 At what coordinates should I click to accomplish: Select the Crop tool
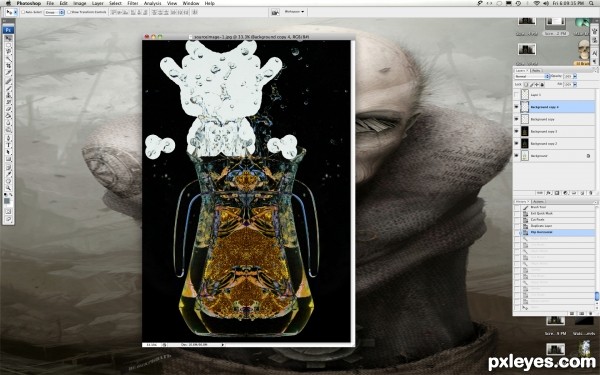point(8,66)
